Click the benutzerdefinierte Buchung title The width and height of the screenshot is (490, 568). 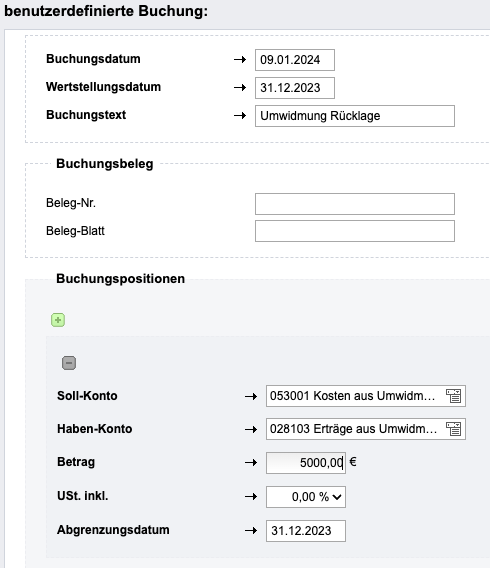(106, 11)
